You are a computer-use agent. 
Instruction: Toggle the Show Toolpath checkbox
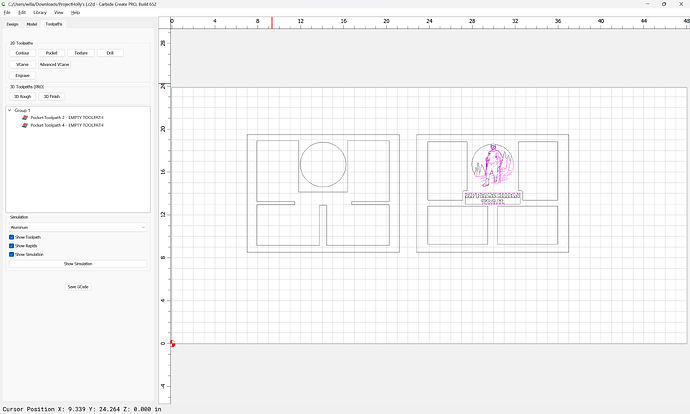11,237
